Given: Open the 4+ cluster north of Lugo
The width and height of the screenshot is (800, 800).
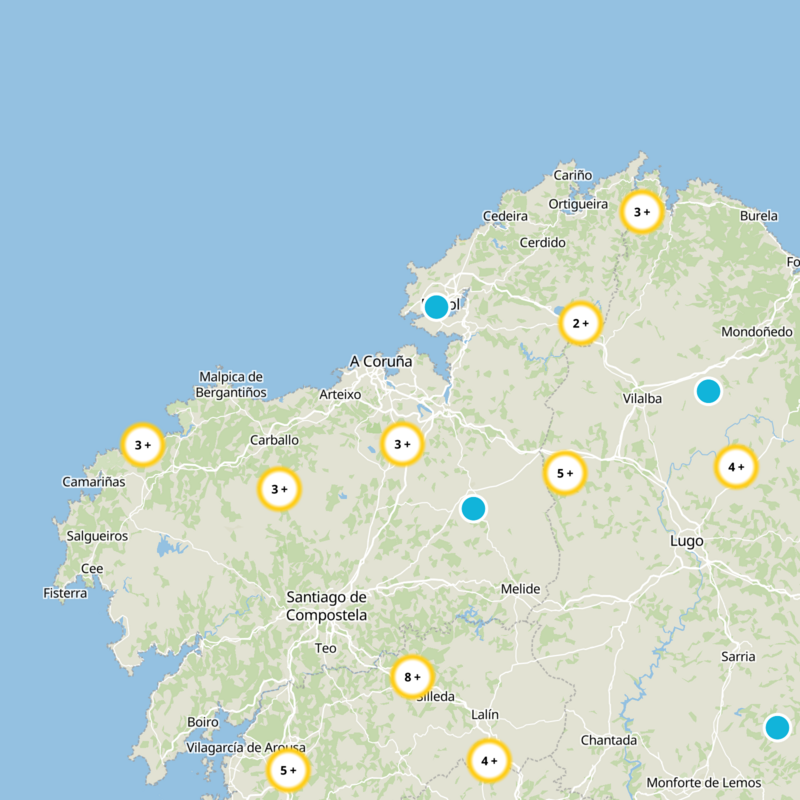Looking at the screenshot, I should click(736, 467).
